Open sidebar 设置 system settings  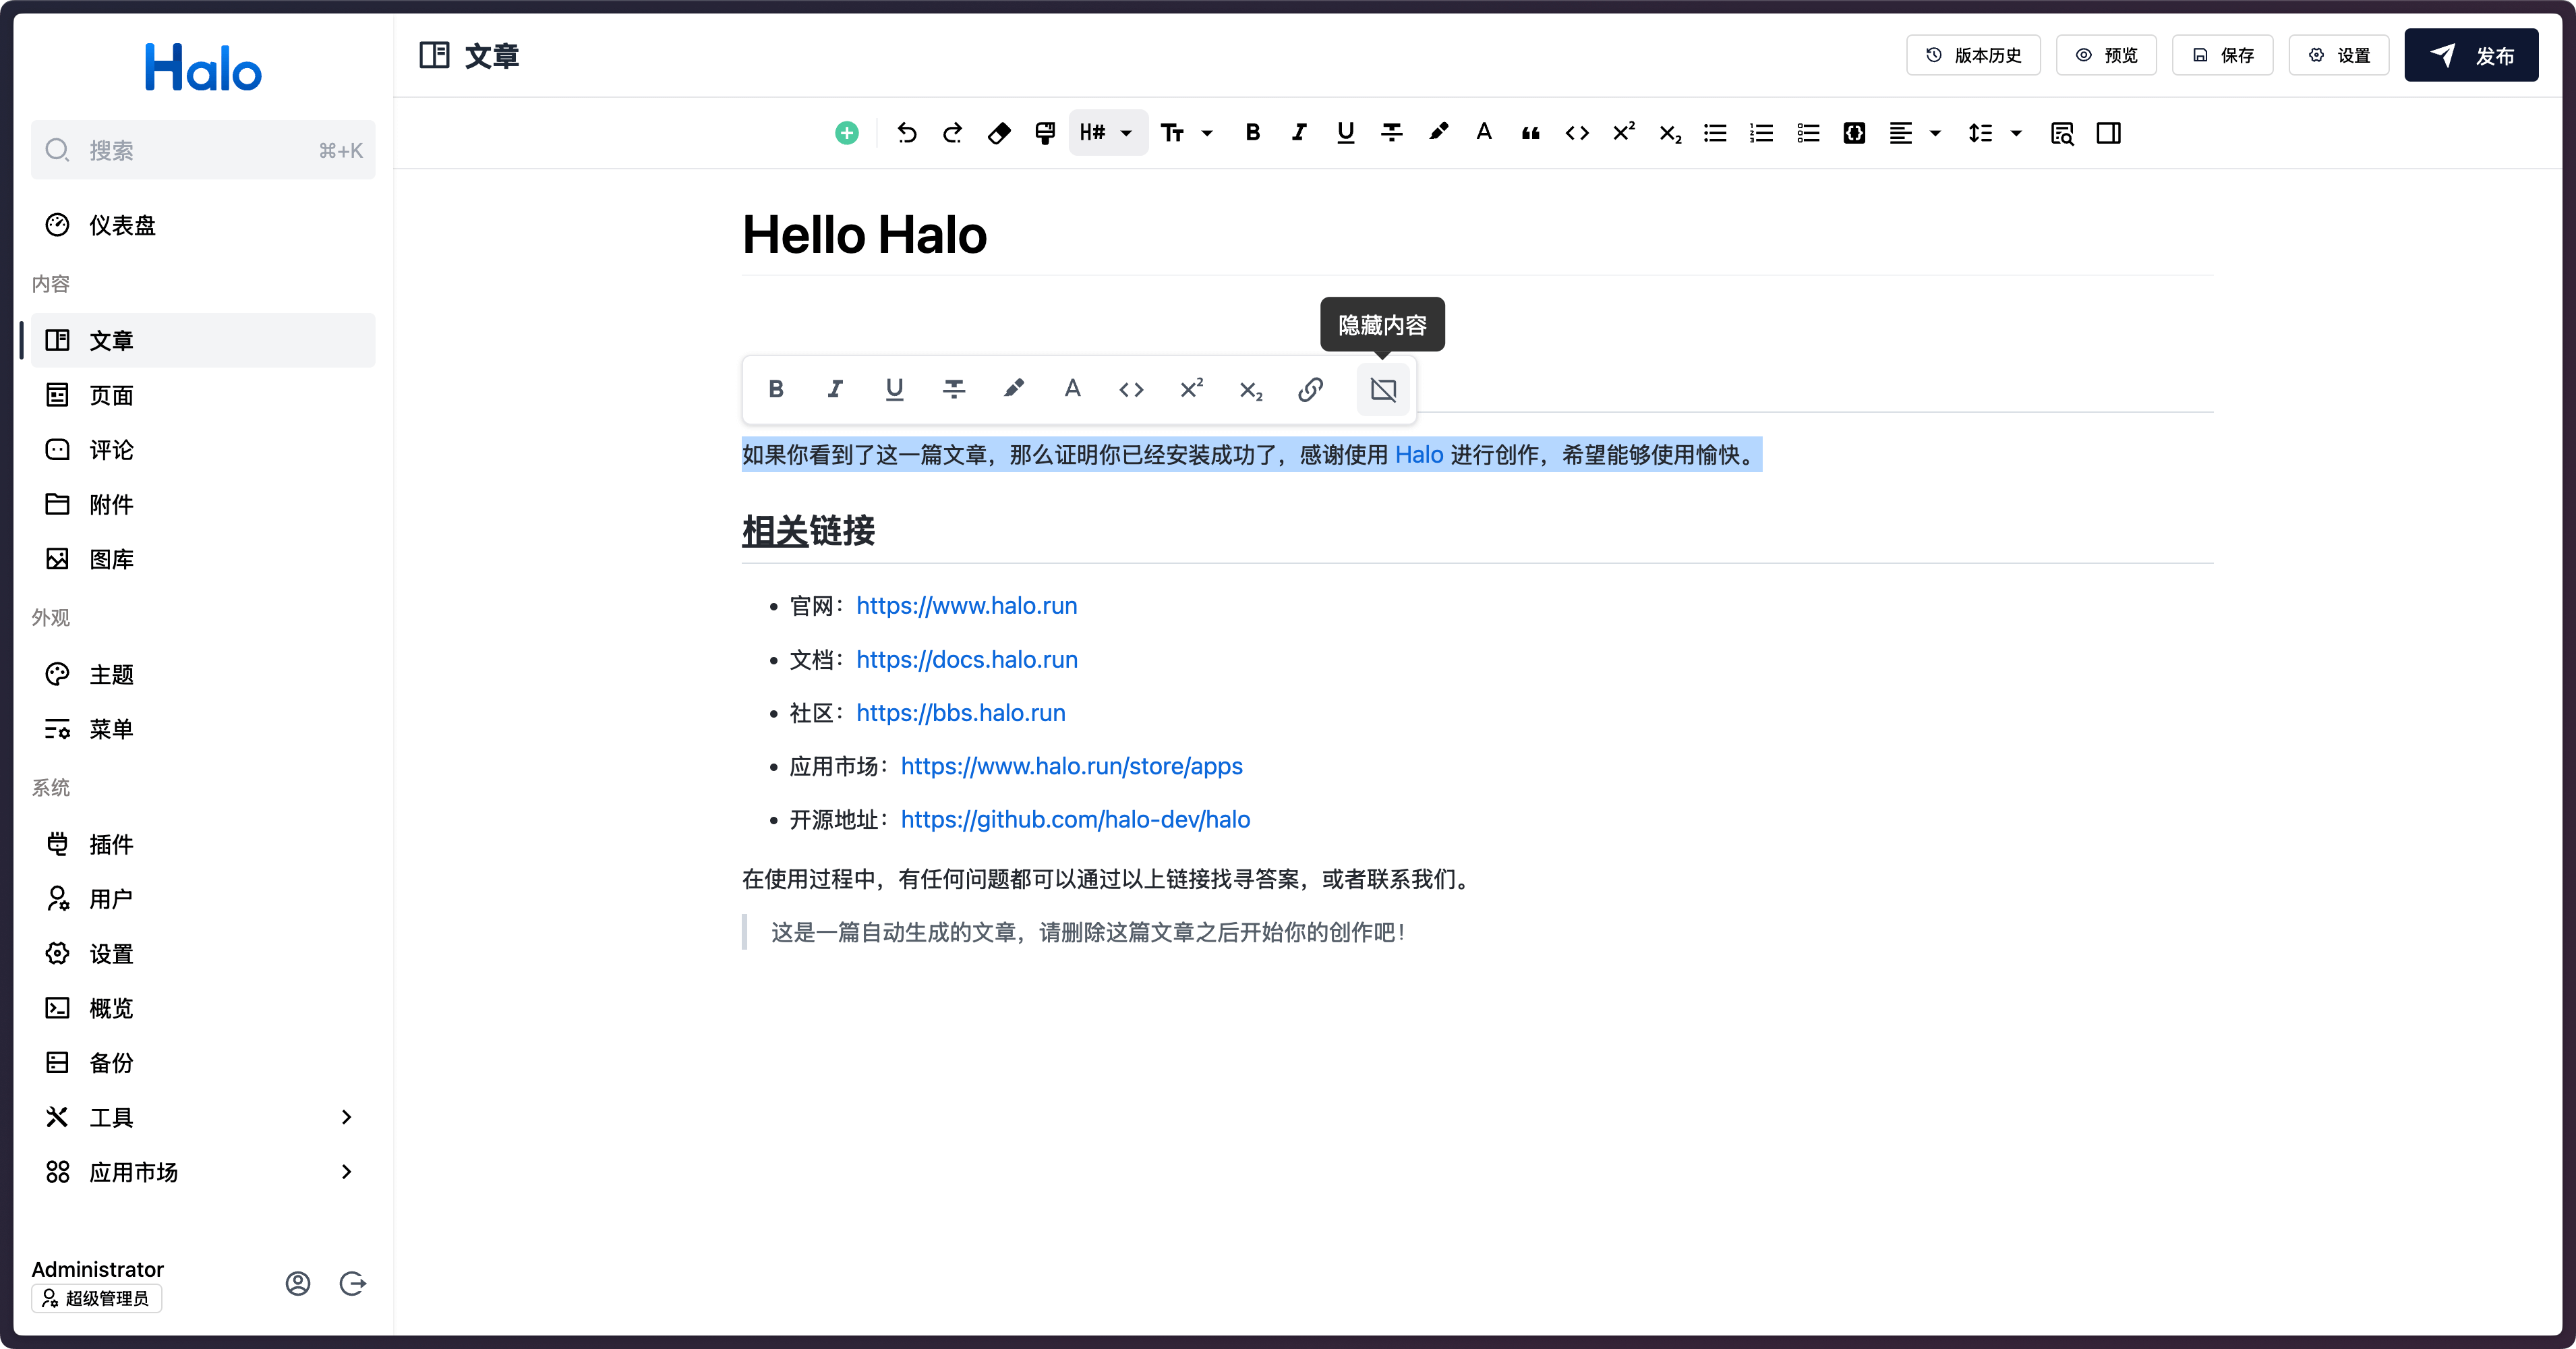click(x=203, y=953)
